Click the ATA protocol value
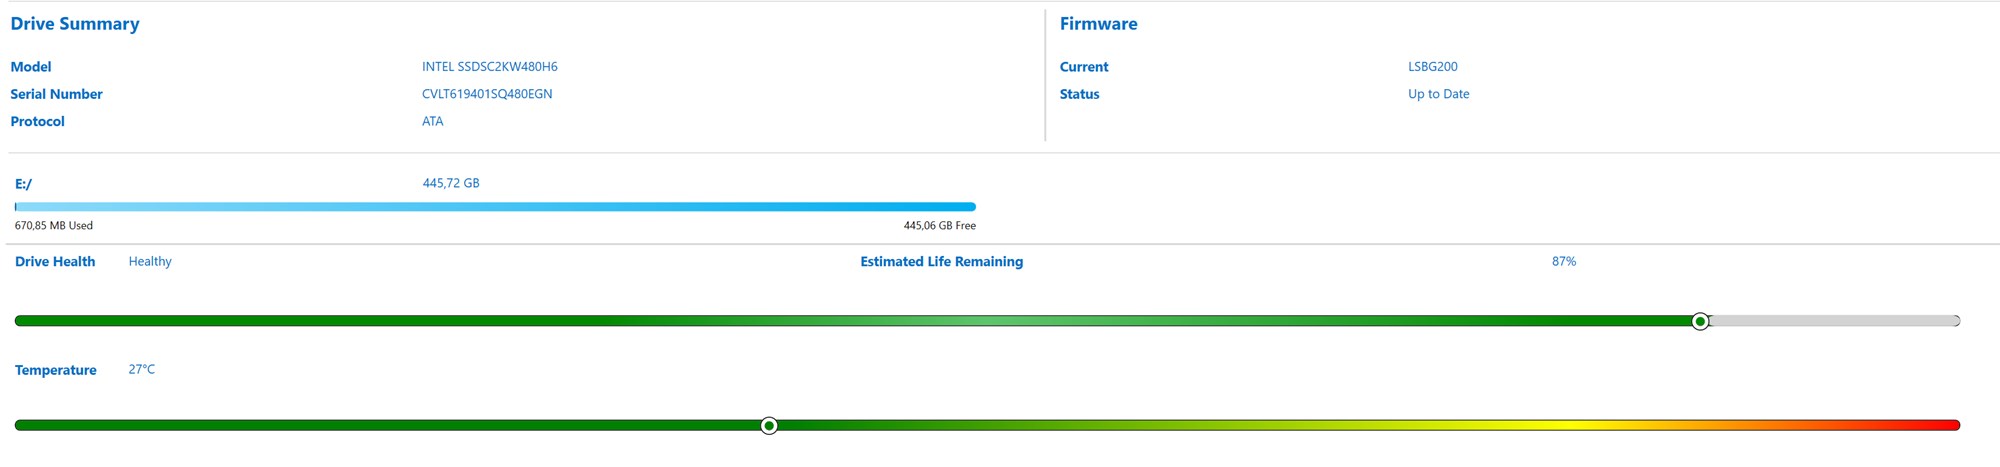Viewport: 2000px width, 467px height. point(432,121)
